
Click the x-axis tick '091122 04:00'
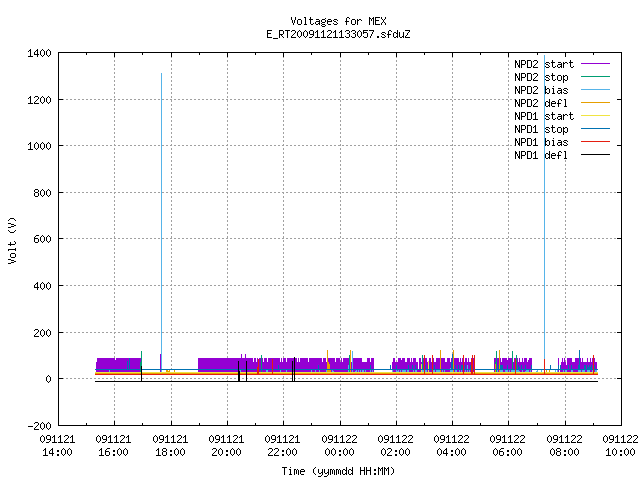click(x=452, y=446)
